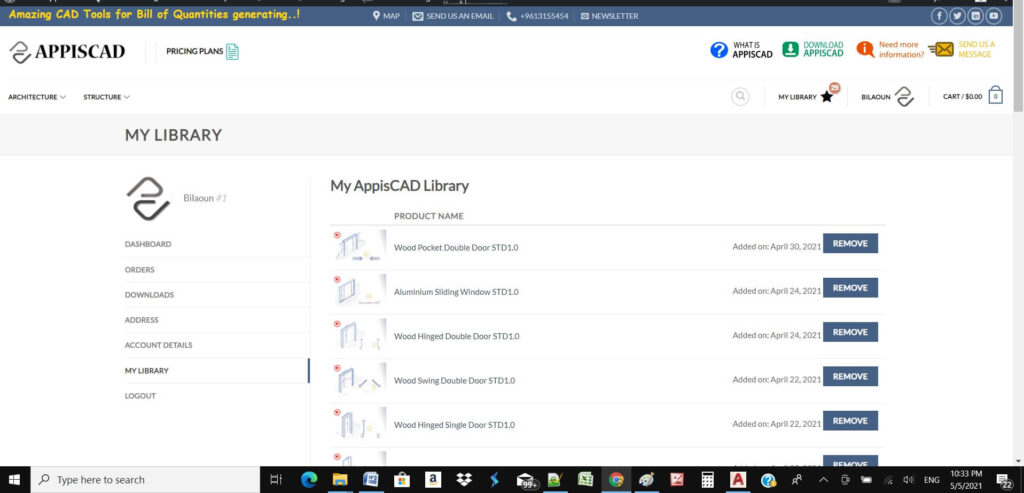Open Calculator from taskbar
The width and height of the screenshot is (1024, 493).
click(x=708, y=480)
